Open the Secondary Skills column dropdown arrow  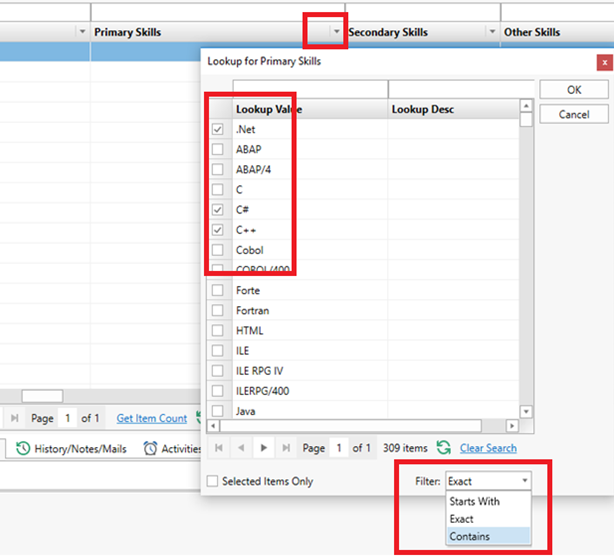point(492,31)
